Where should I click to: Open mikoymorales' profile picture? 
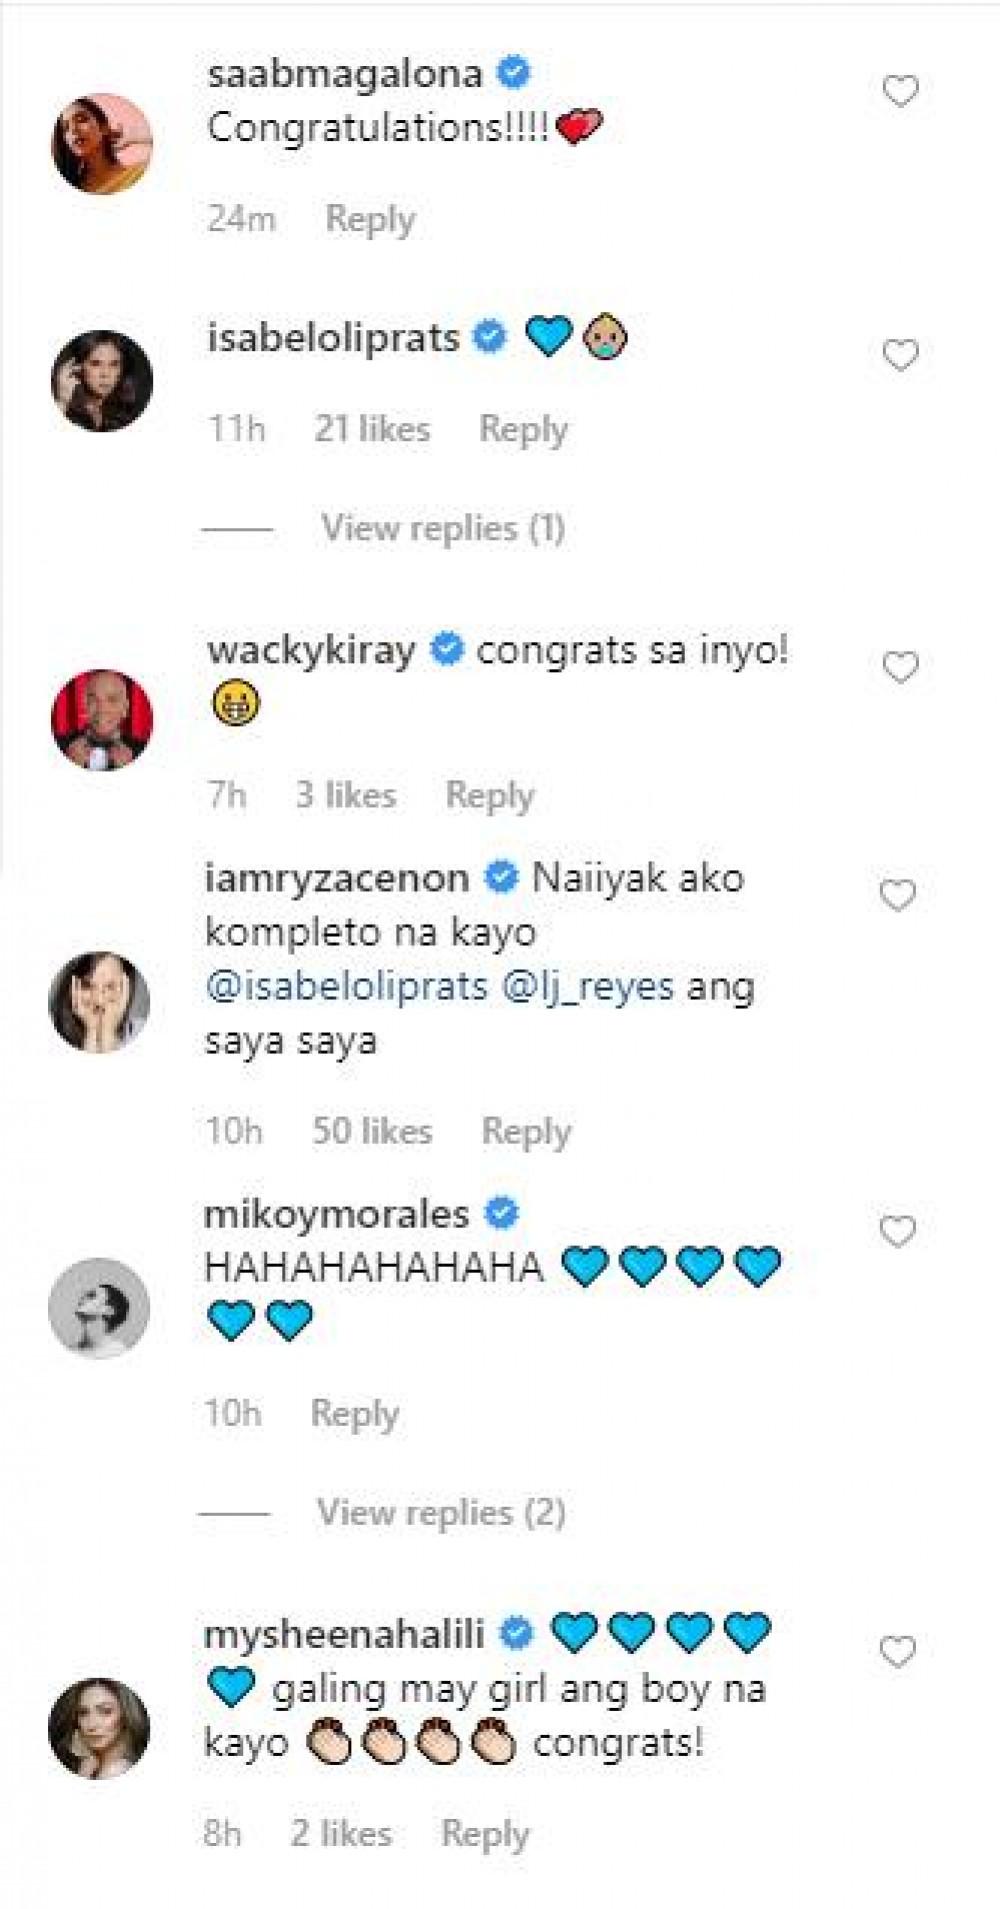pyautogui.click(x=99, y=1308)
